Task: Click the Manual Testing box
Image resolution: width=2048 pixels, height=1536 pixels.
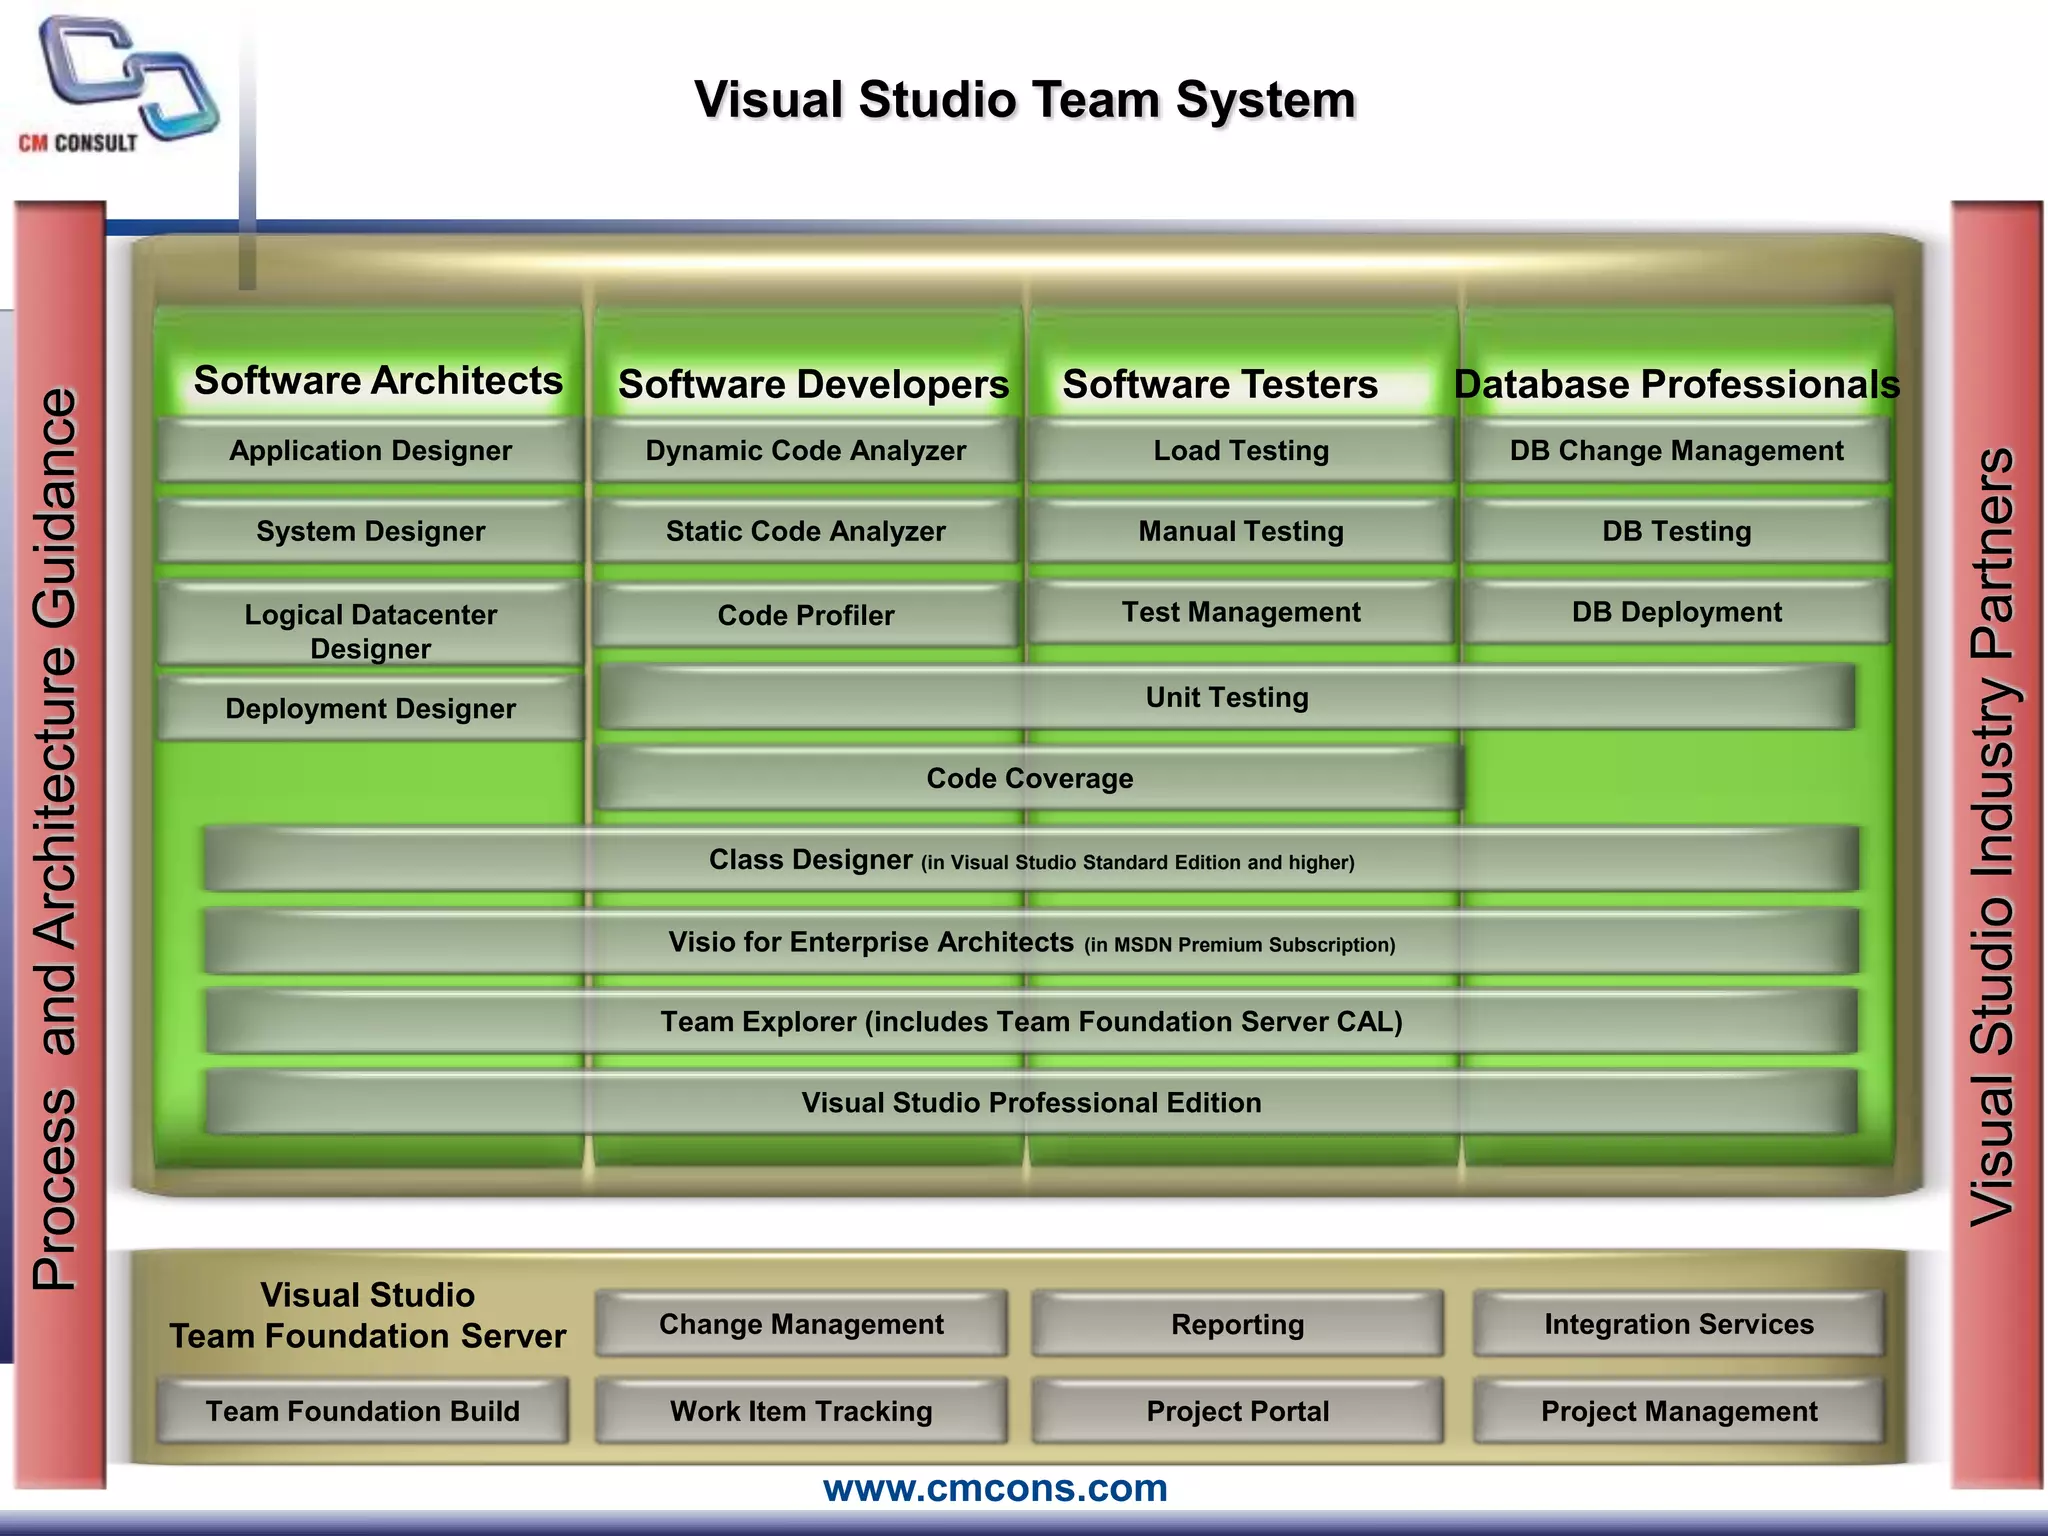Action: click(x=1241, y=532)
